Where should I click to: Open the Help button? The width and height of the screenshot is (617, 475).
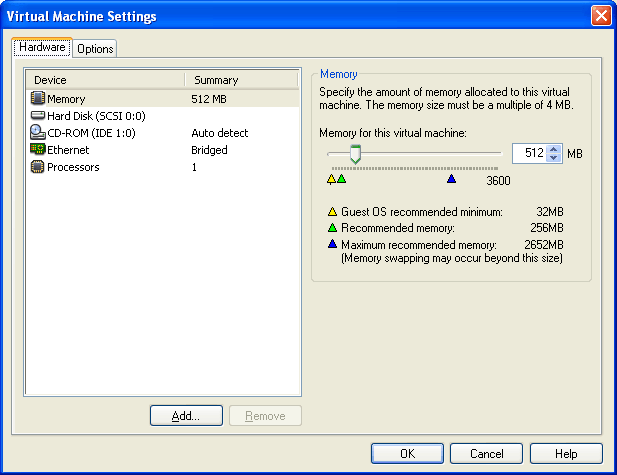click(x=566, y=453)
